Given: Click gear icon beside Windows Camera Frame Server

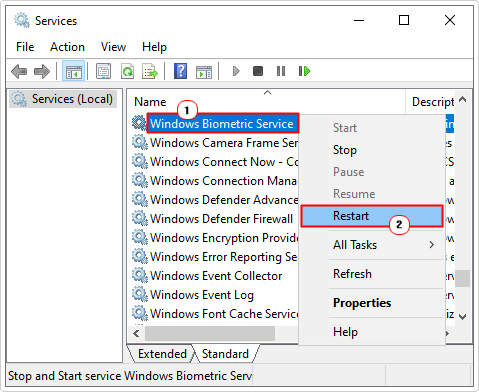Looking at the screenshot, I should (x=140, y=143).
